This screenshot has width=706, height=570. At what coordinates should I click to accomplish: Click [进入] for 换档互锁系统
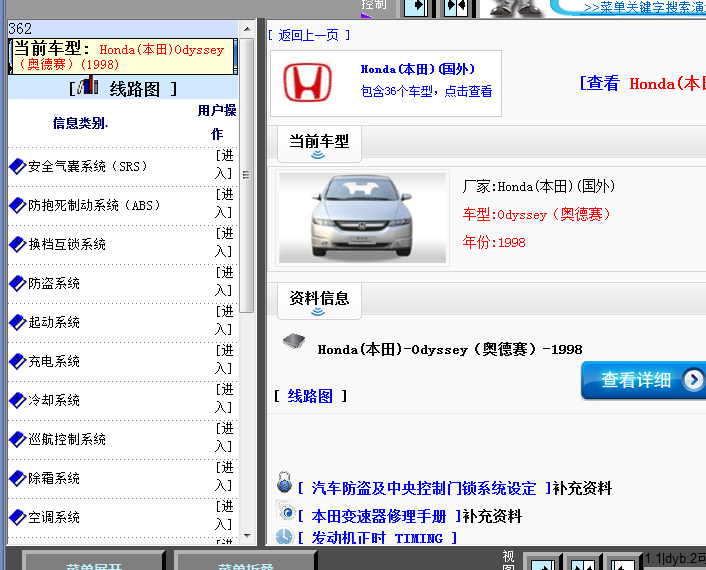tap(224, 242)
